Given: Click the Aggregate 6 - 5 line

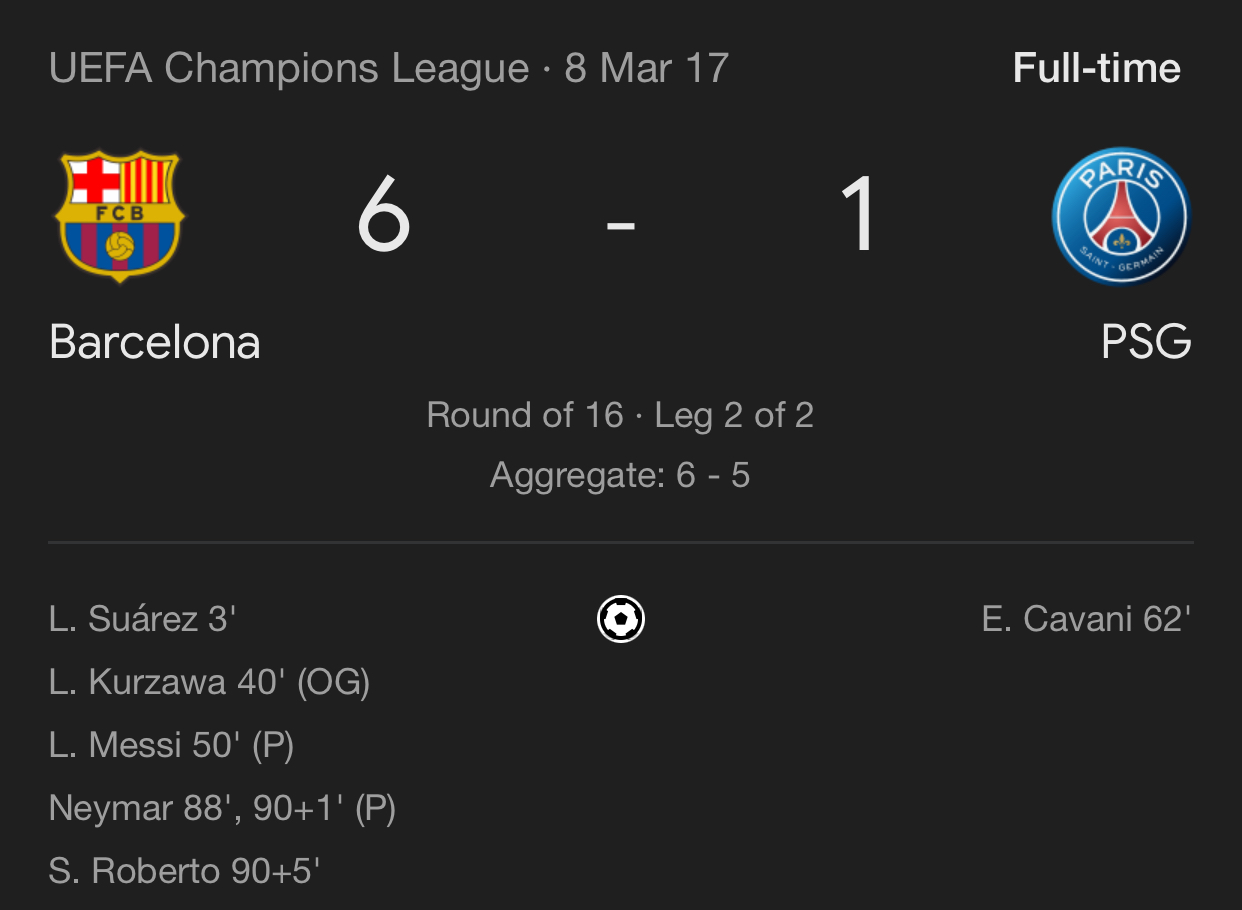Looking at the screenshot, I should click(620, 475).
